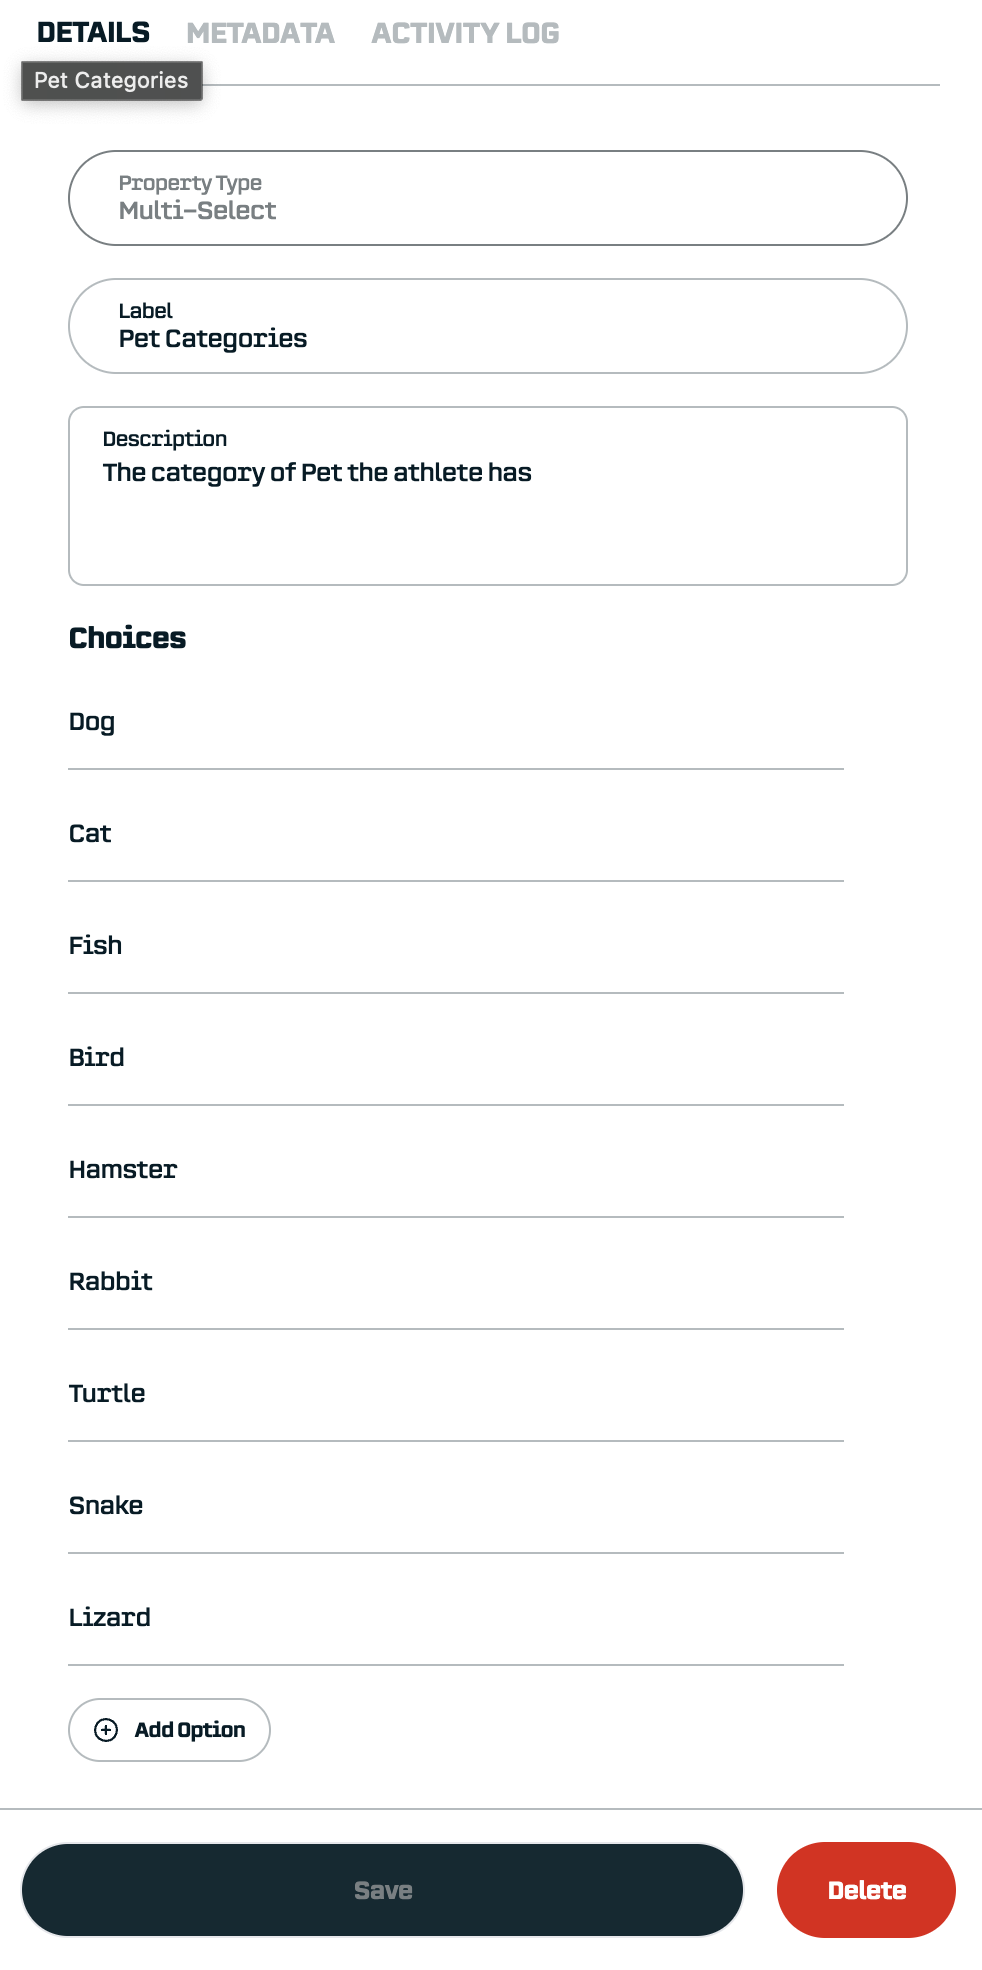Click the Pet Categories tooltip label
The width and height of the screenshot is (982, 1970).
[x=111, y=81]
